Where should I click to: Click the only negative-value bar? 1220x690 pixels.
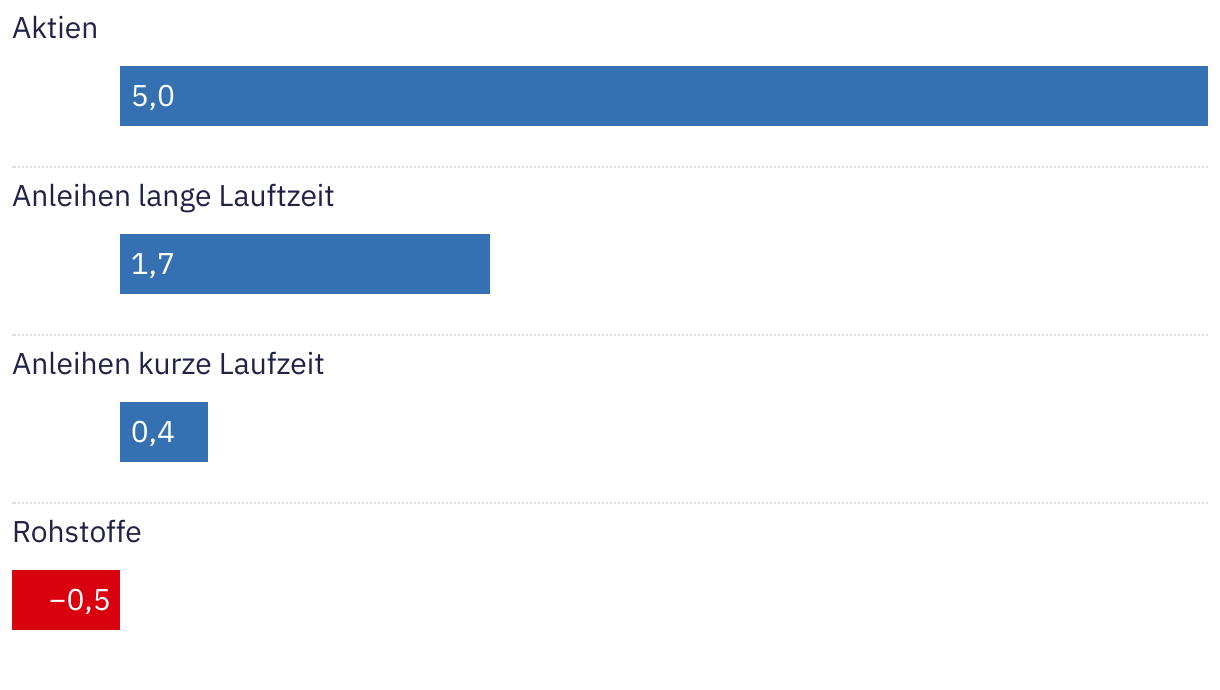66,600
